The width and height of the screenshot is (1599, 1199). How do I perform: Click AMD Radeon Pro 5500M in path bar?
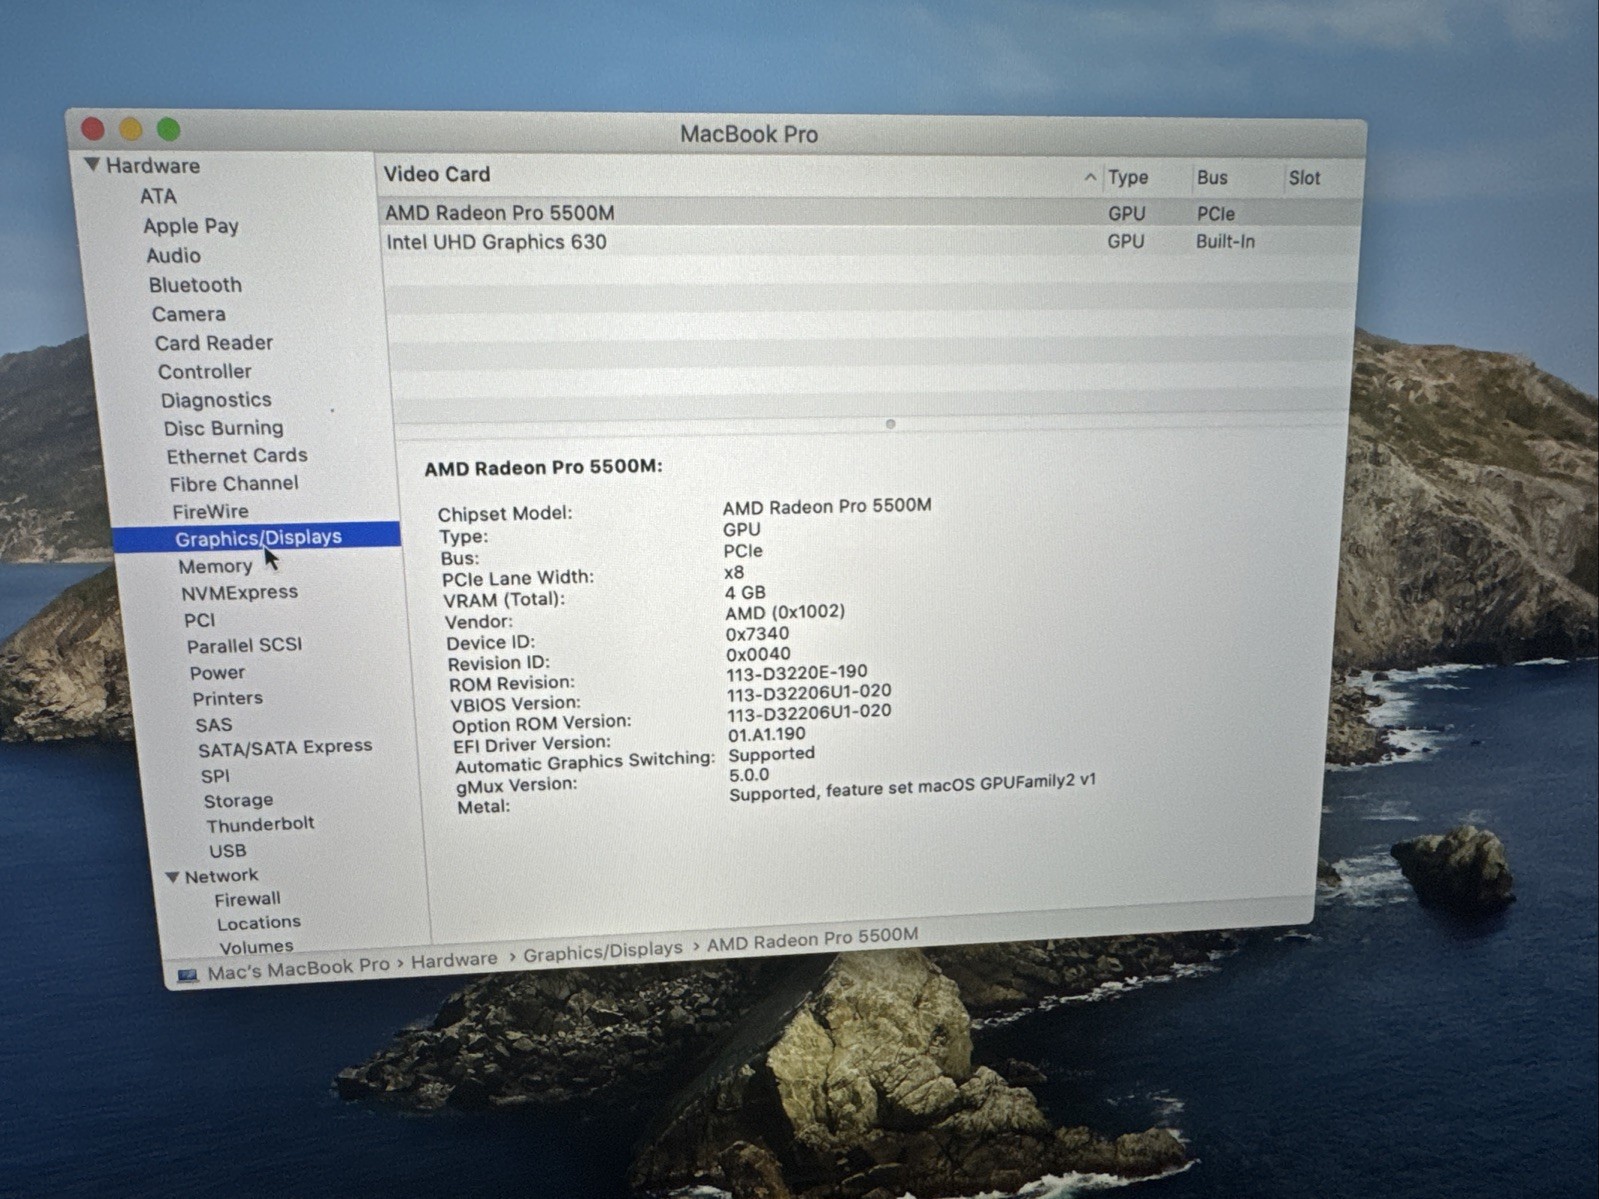pos(812,939)
